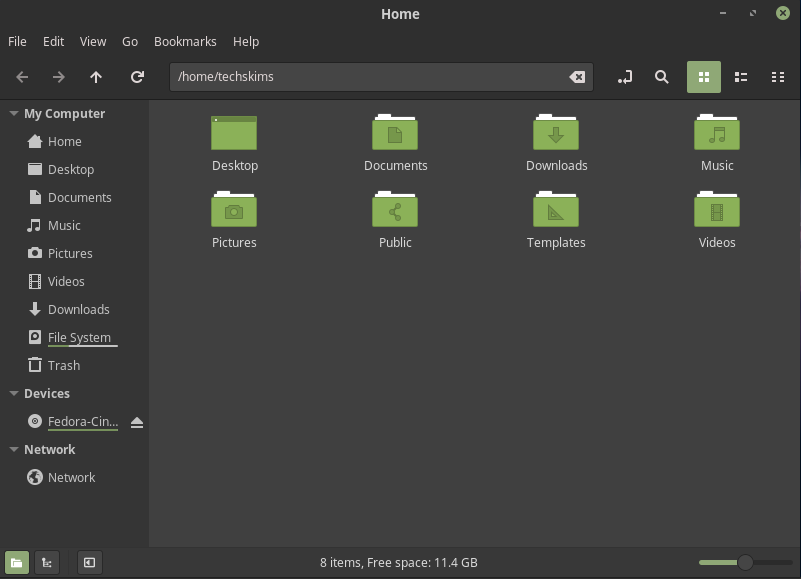Open the Bookmarks menu

coord(185,42)
